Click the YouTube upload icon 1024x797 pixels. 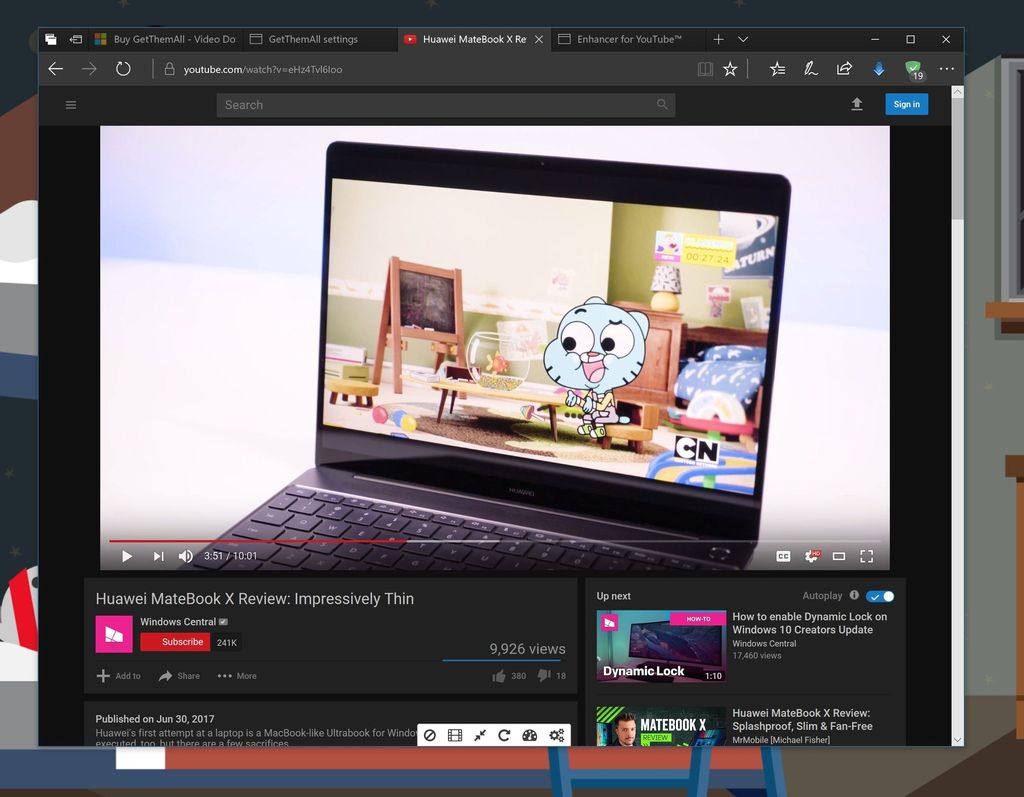[x=857, y=104]
